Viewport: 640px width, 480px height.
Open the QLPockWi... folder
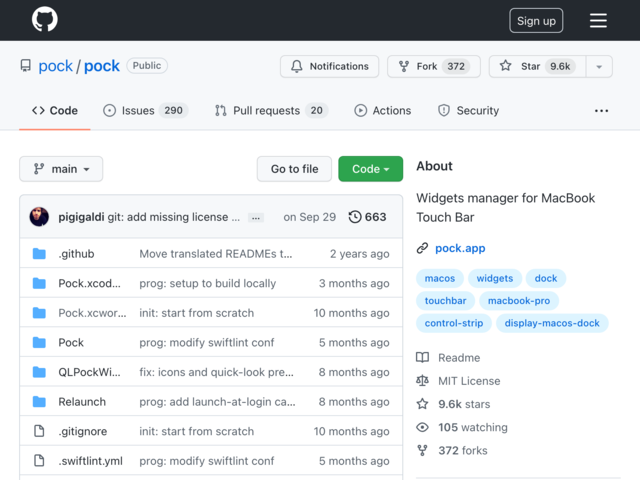89,372
